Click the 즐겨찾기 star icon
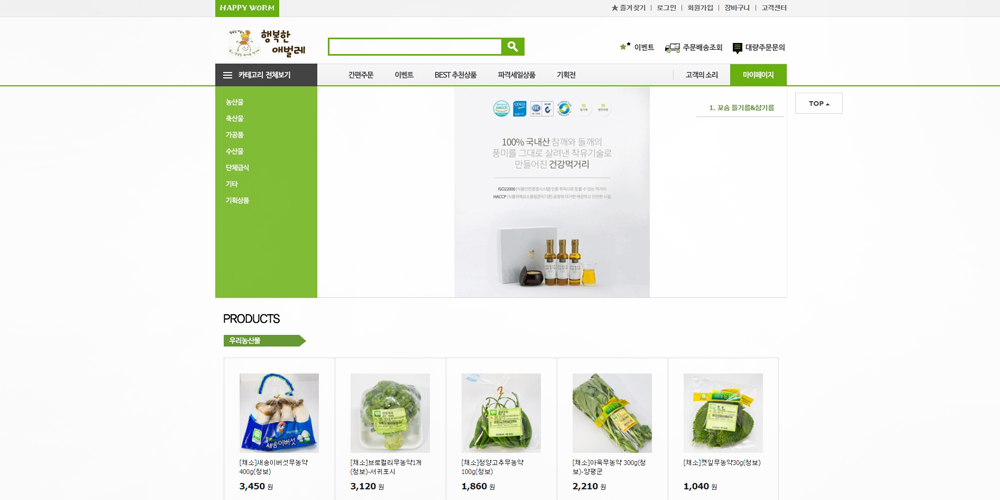1000x500 pixels. click(x=615, y=8)
